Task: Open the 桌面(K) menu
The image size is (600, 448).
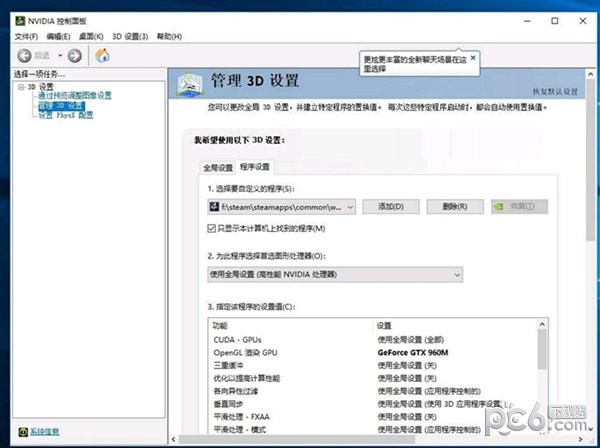Action: coord(91,37)
